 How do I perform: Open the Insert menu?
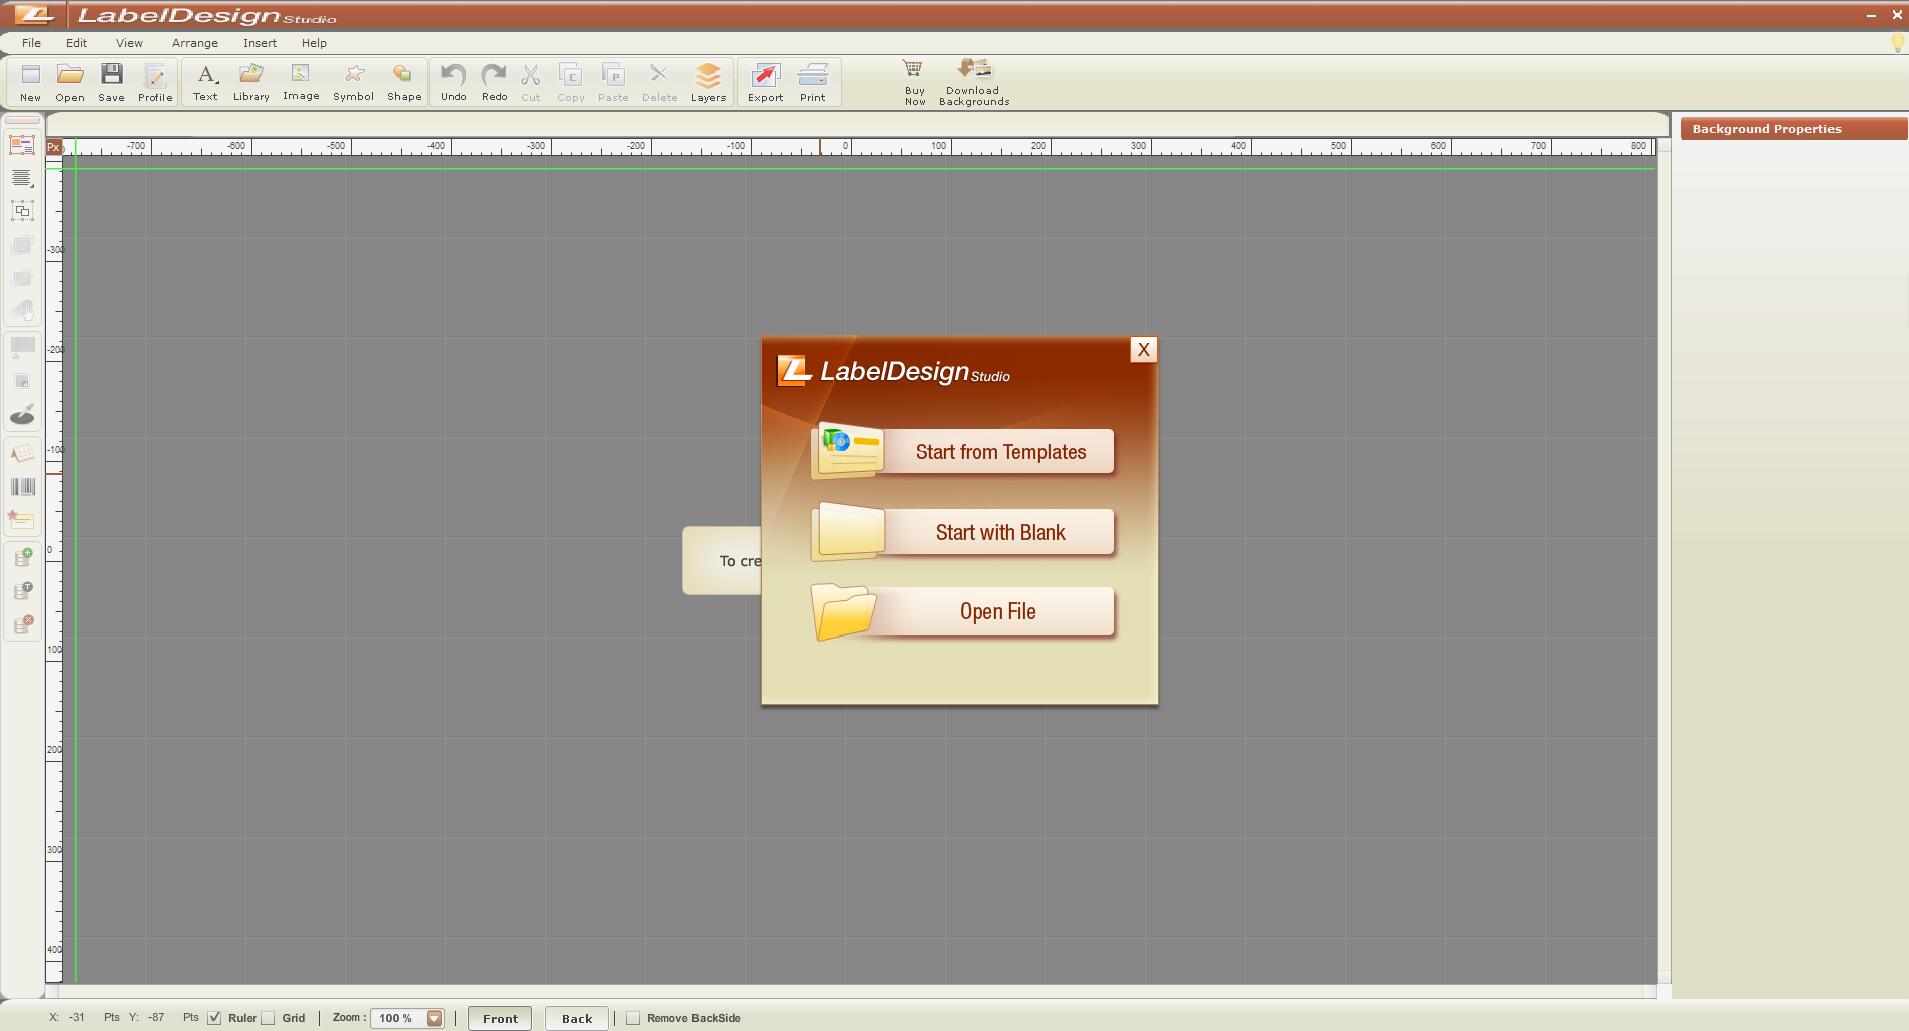(x=260, y=43)
